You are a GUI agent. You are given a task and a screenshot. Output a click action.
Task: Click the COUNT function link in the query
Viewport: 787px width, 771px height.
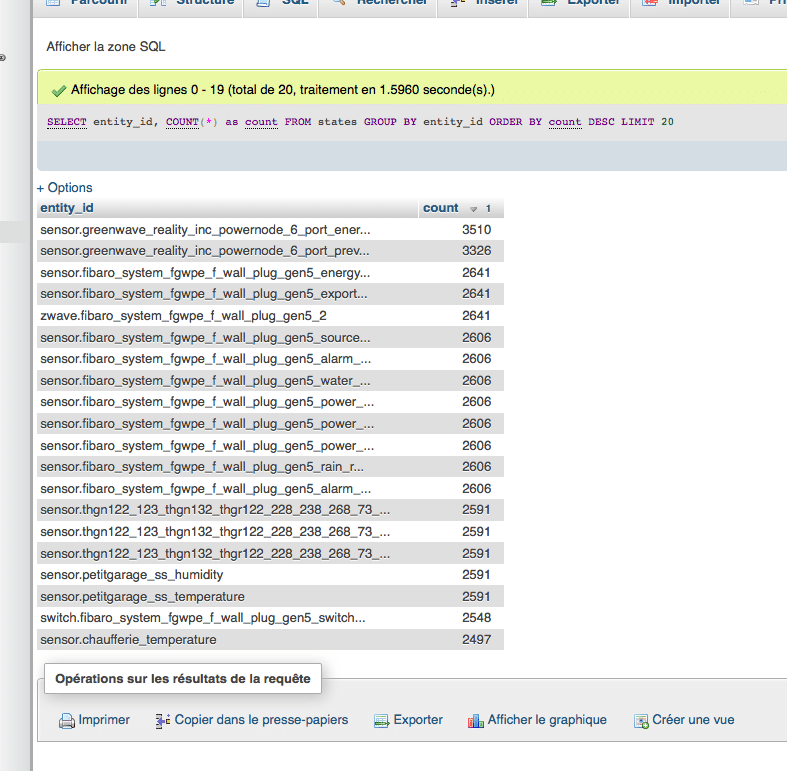182,122
